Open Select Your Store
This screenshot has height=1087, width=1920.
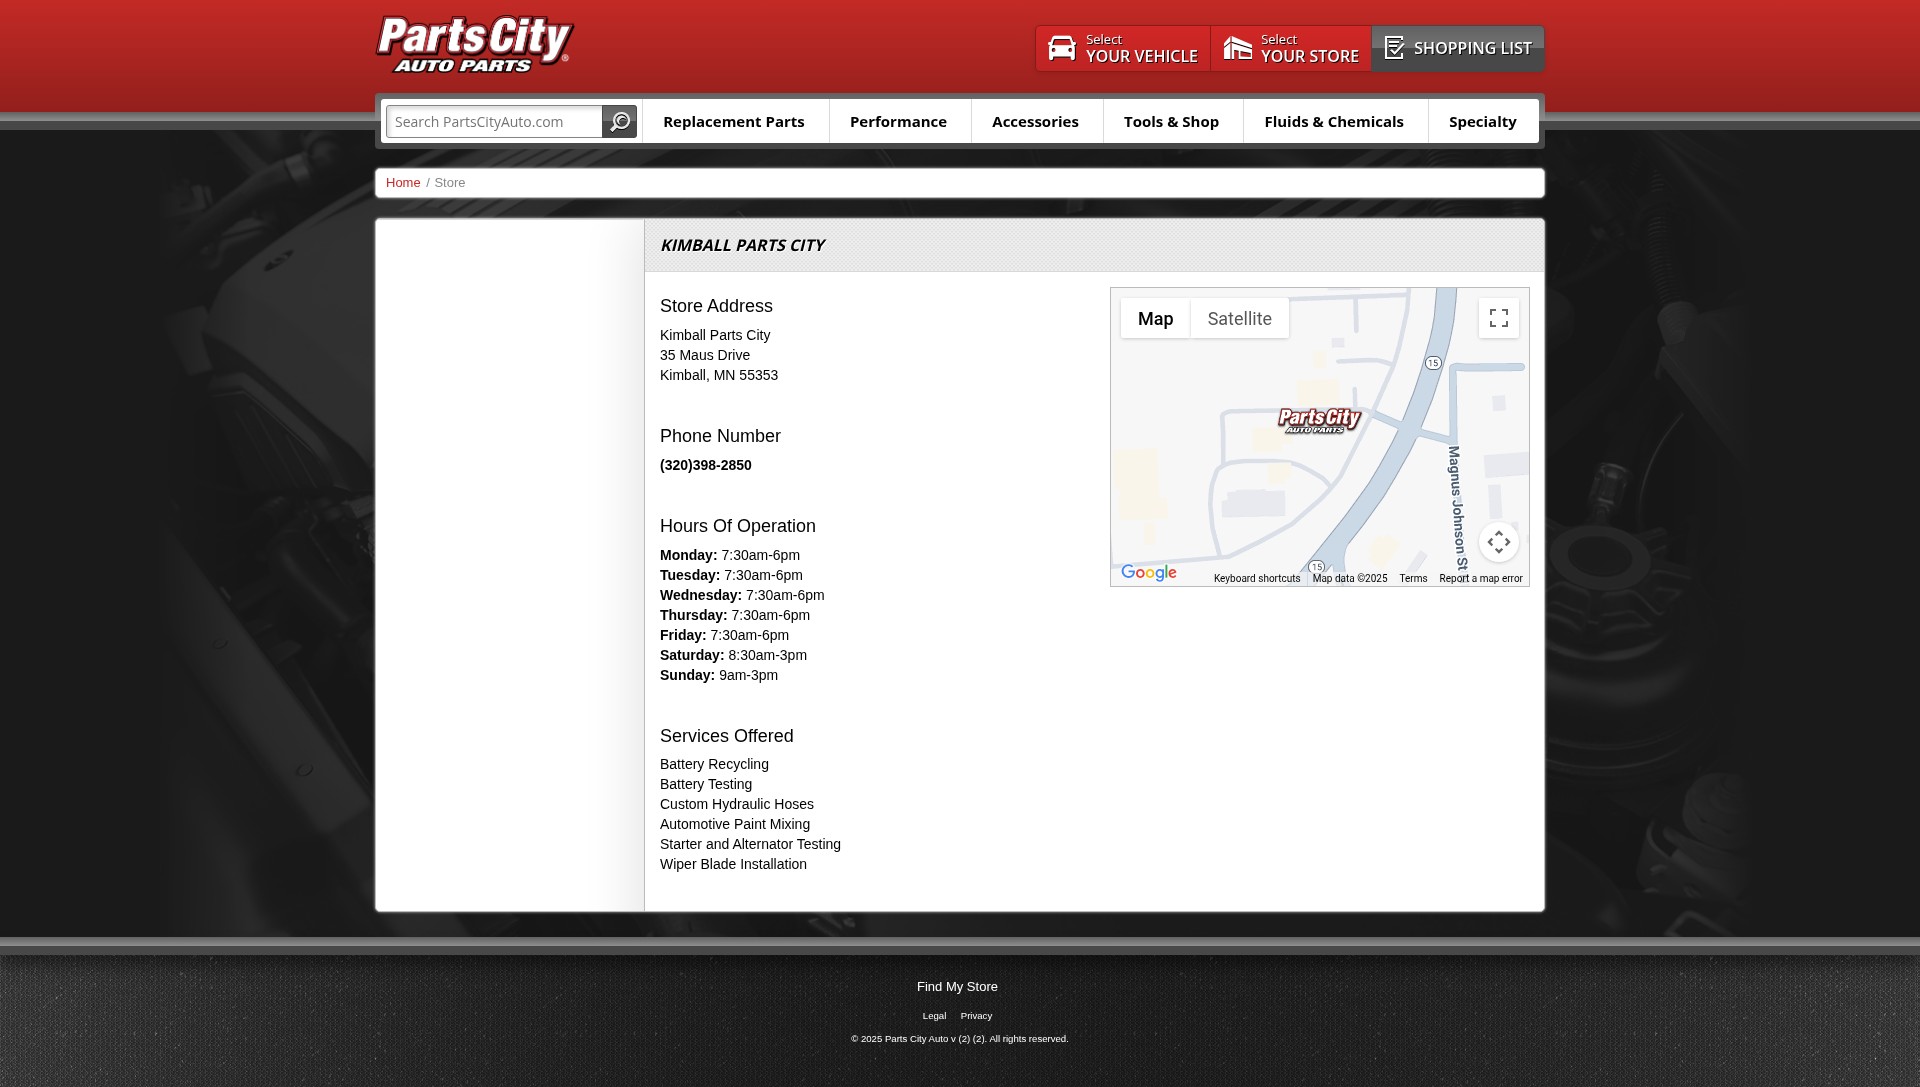pyautogui.click(x=1291, y=48)
